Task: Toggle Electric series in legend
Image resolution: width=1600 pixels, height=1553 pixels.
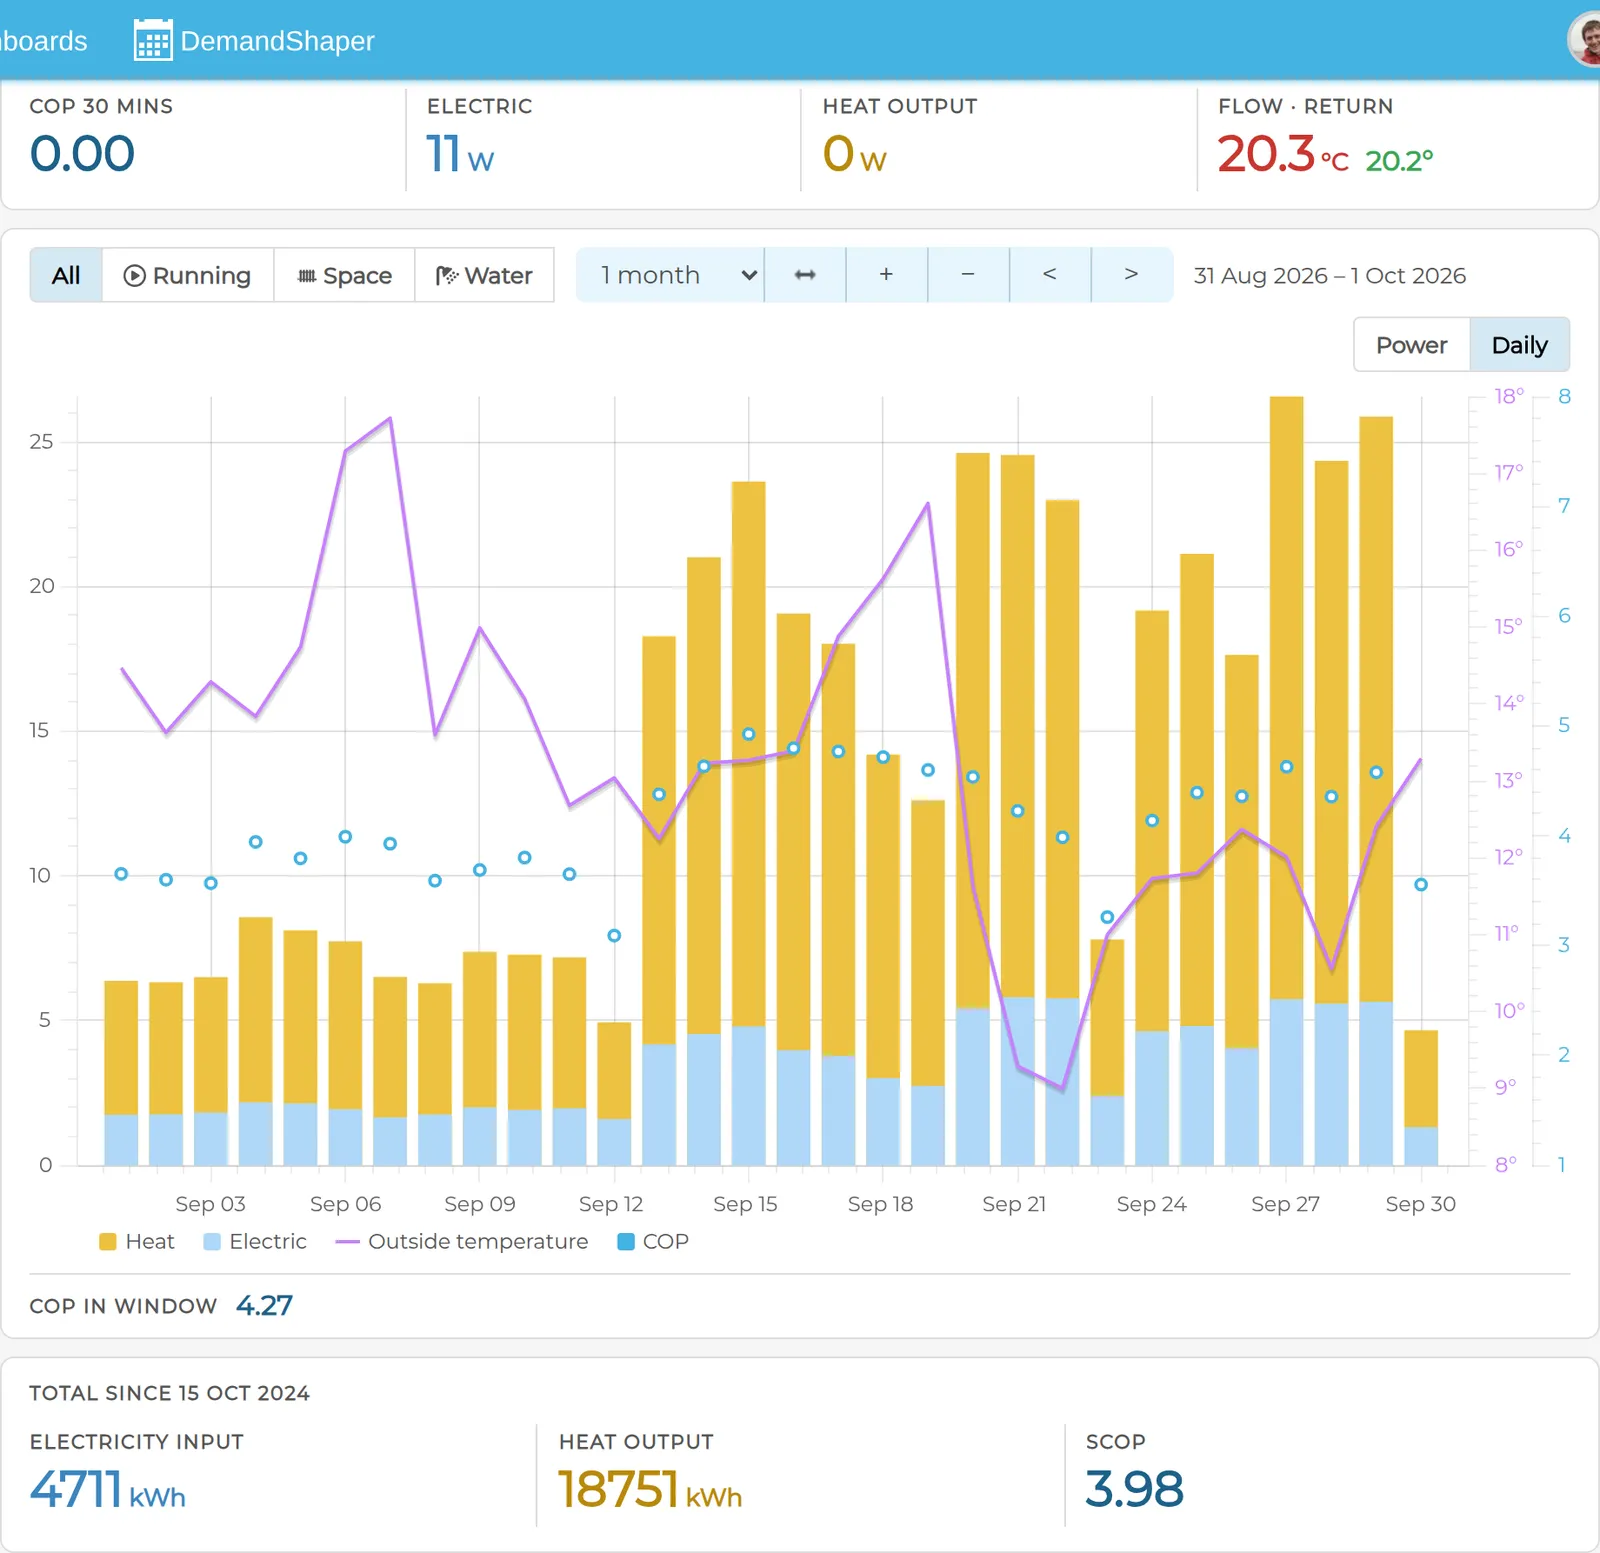Action: tap(255, 1241)
